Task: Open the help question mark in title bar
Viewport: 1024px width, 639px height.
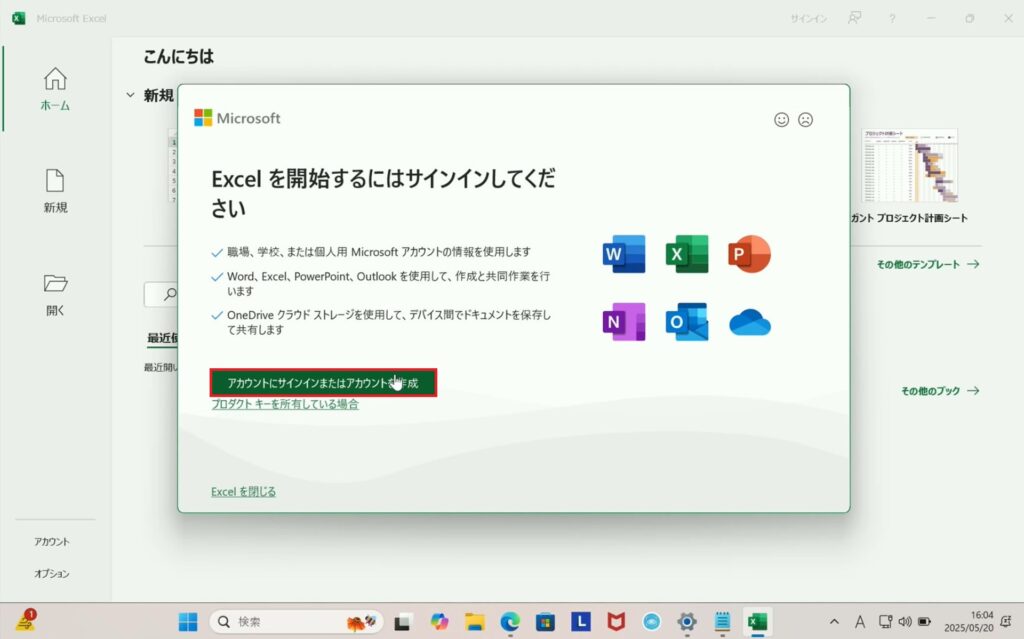Action: click(891, 18)
